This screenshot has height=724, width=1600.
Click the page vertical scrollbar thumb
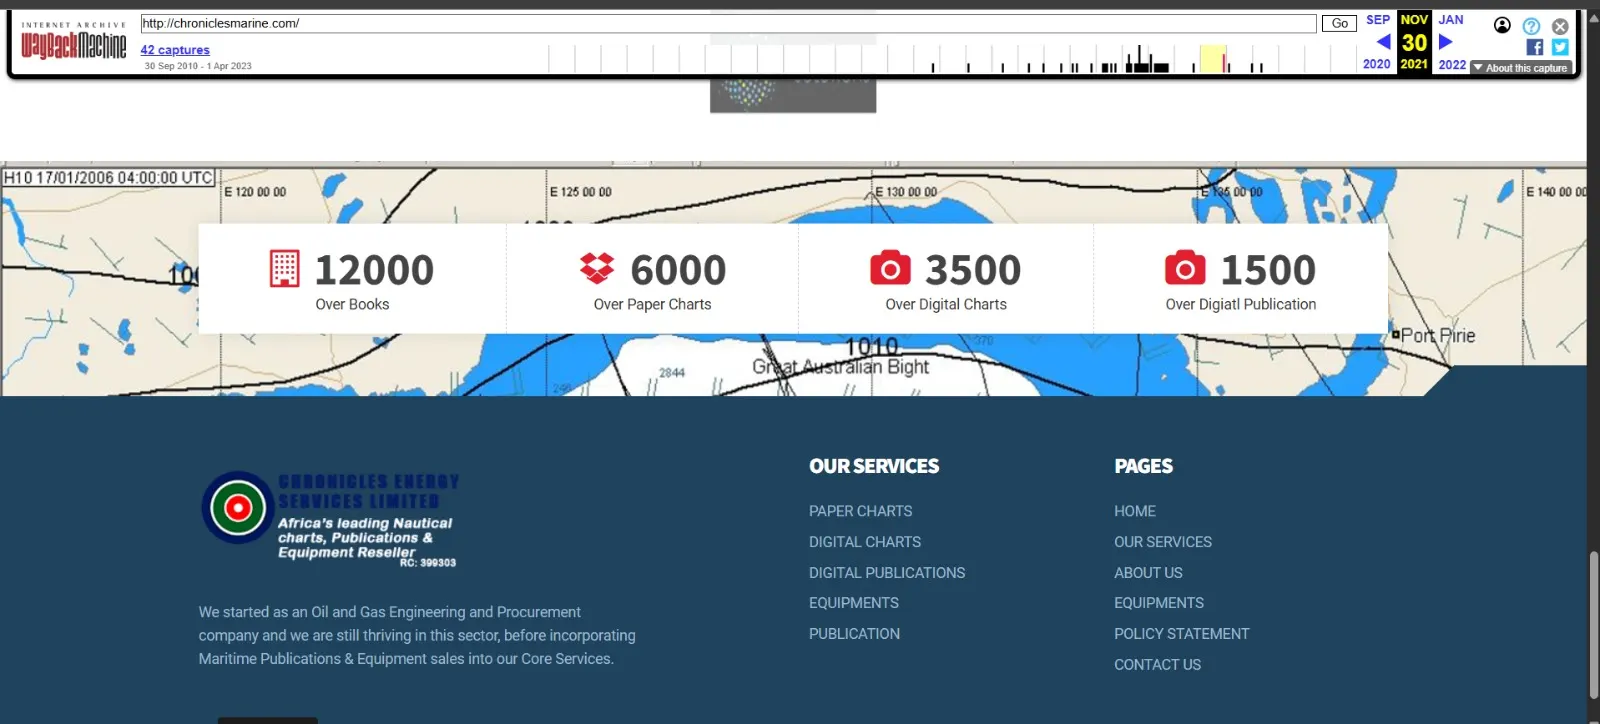1593,625
